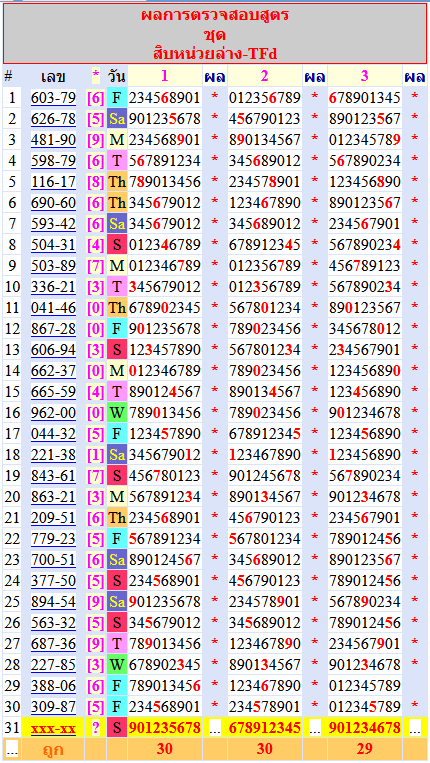Open the 309-87 number link
Viewport: 430px width, 763px height.
point(54,707)
